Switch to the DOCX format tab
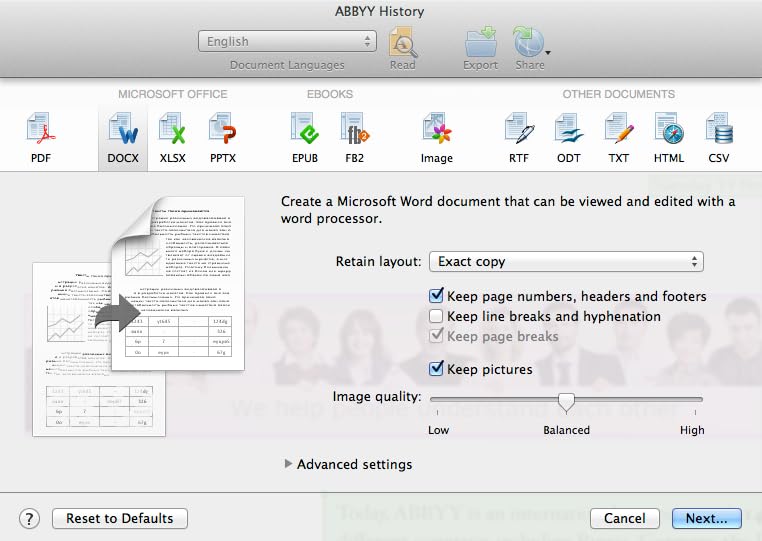The height and width of the screenshot is (541, 762). (x=125, y=137)
